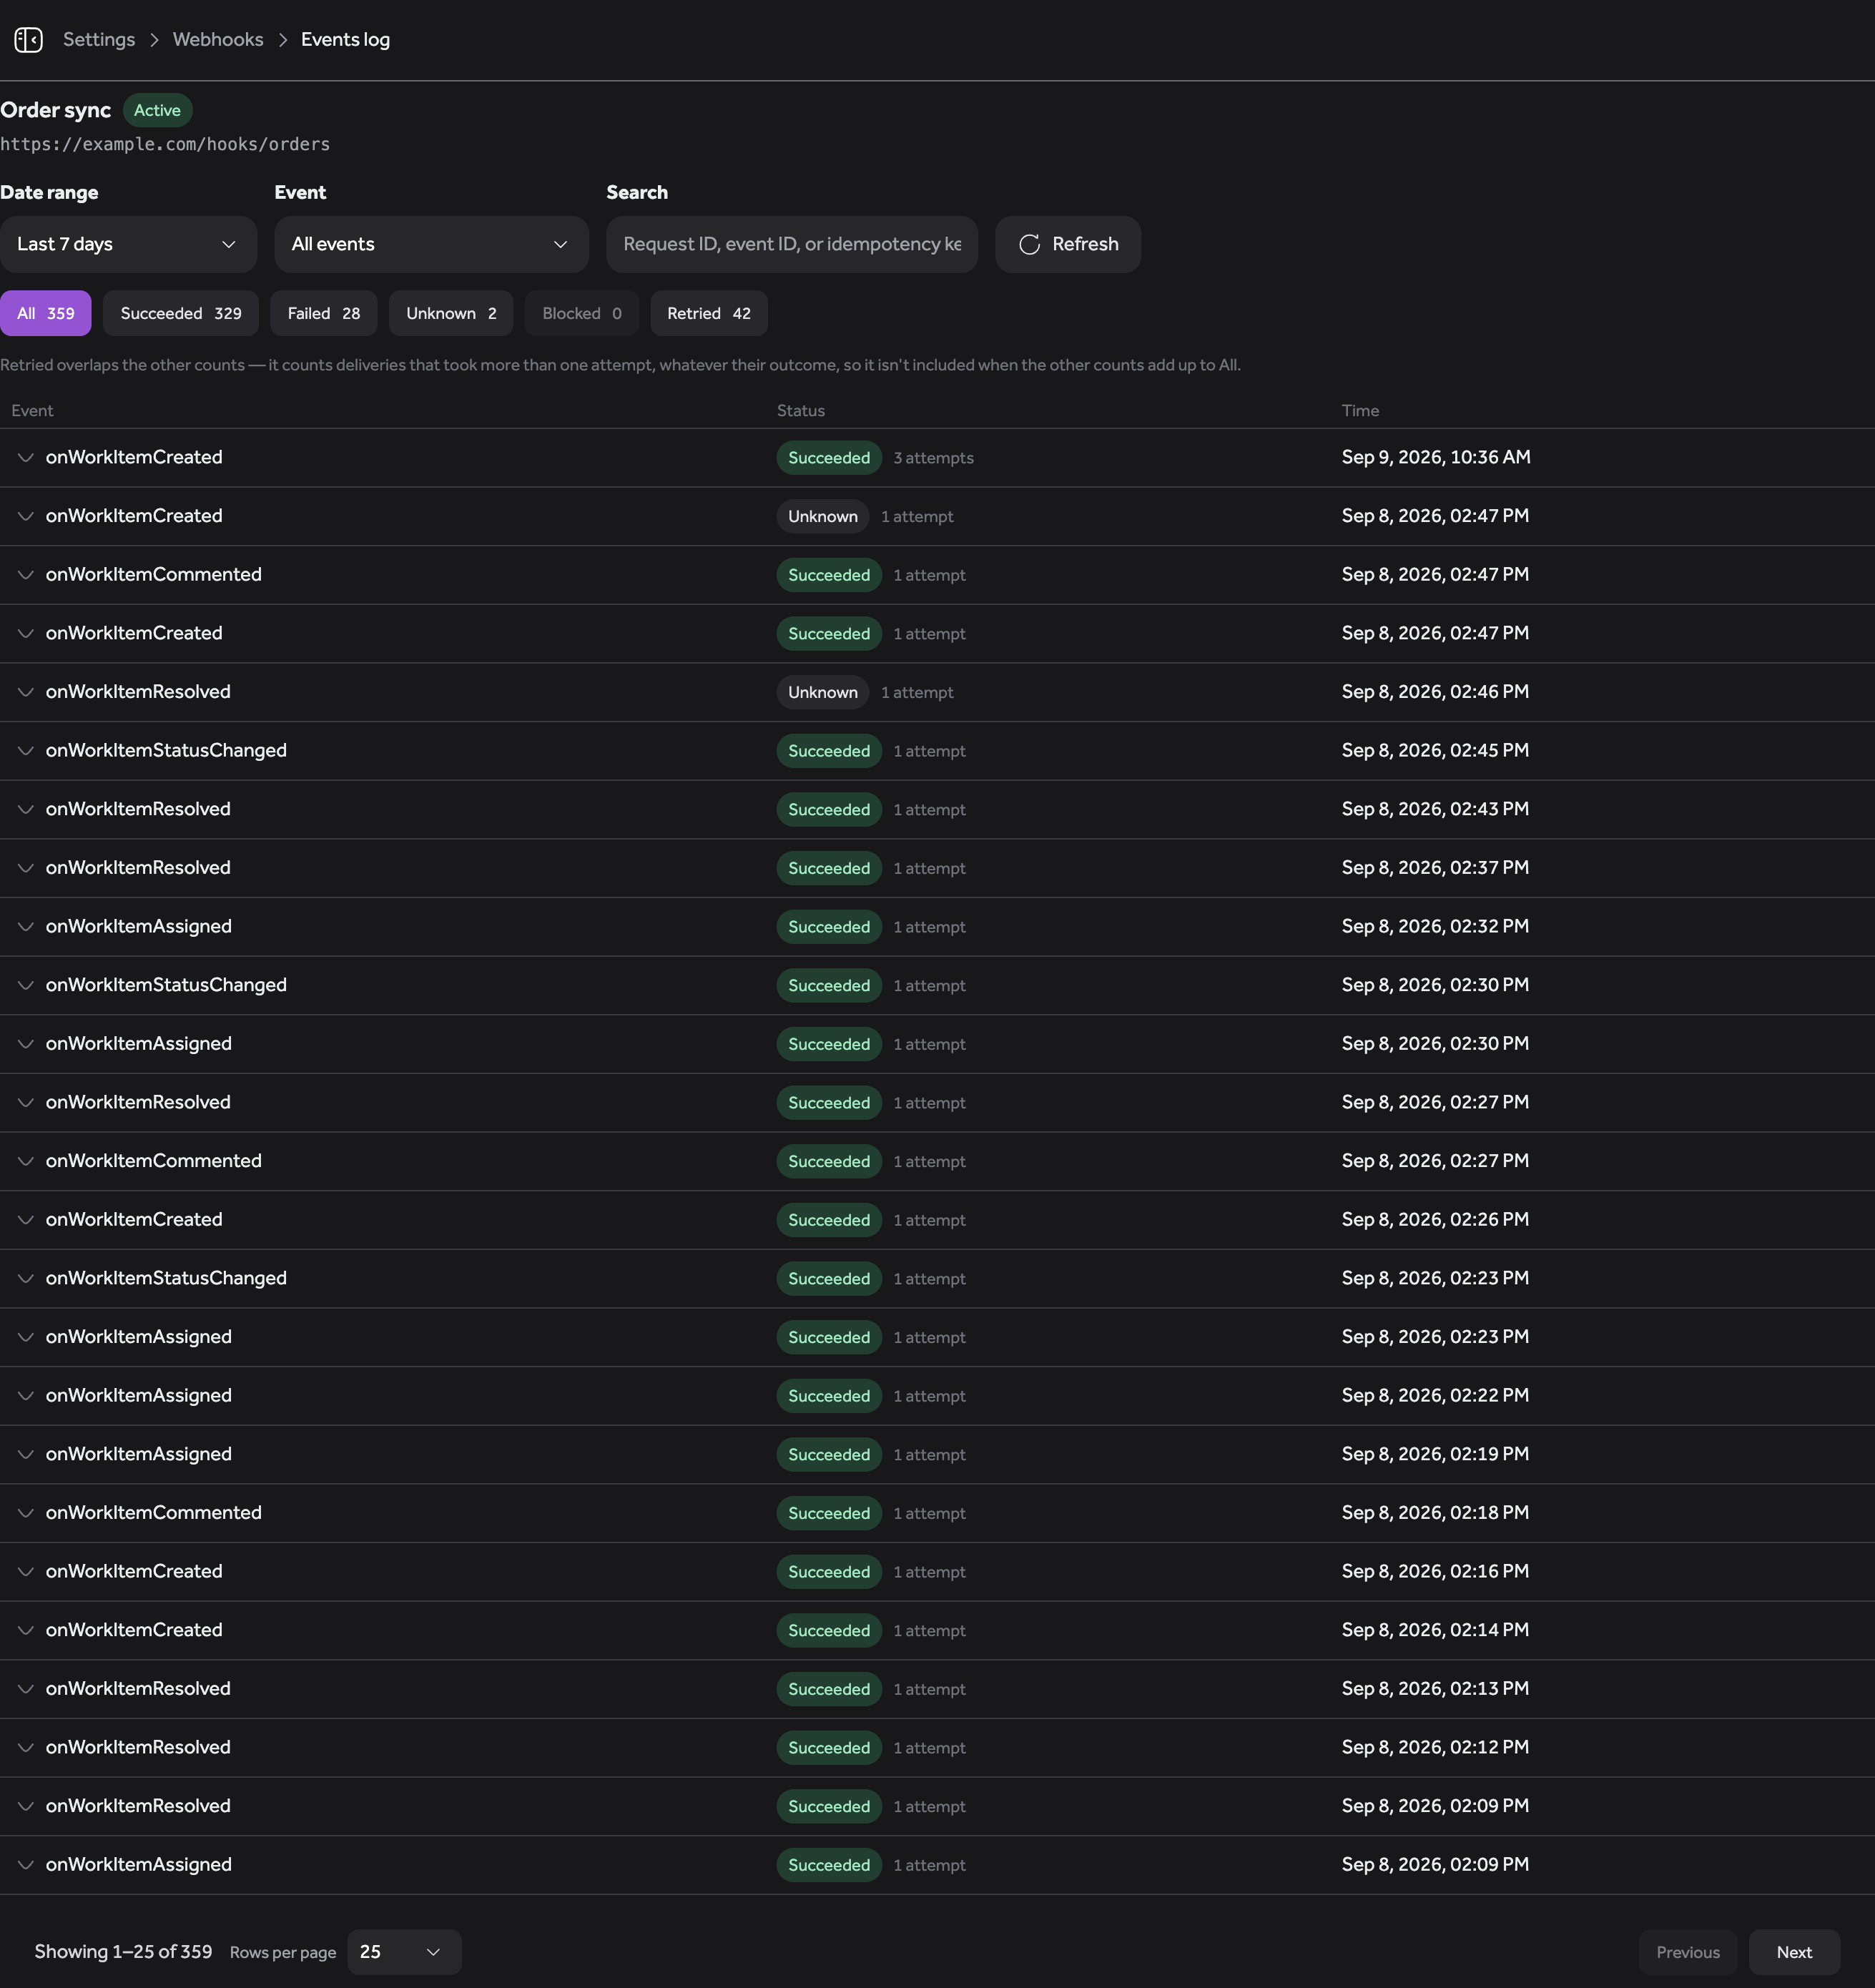Toggle the sidebar panel icon
Image resolution: width=1875 pixels, height=1988 pixels.
tap(28, 40)
